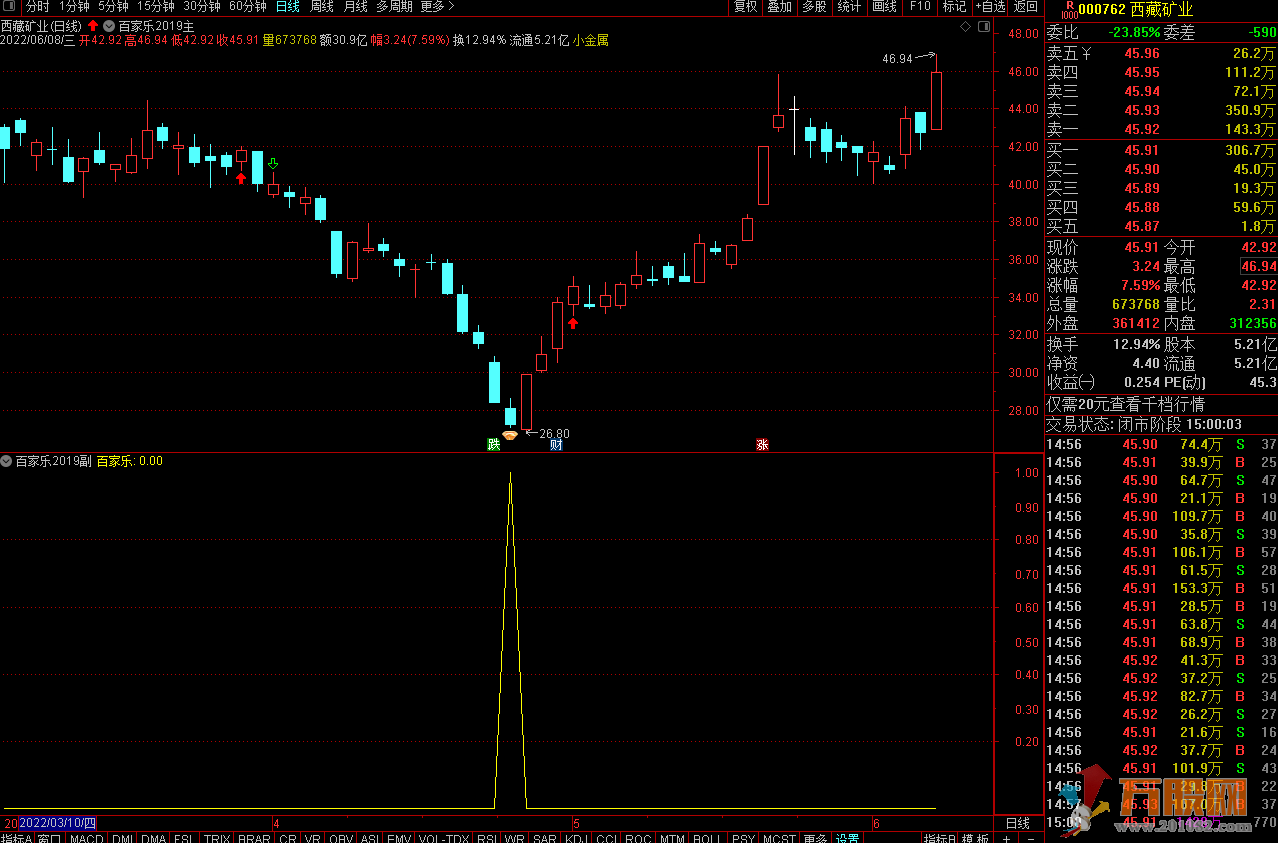Viewport: 1278px width, 843px height.
Task: Click the R1000 badge next to the stock code
Action: coord(1068,10)
